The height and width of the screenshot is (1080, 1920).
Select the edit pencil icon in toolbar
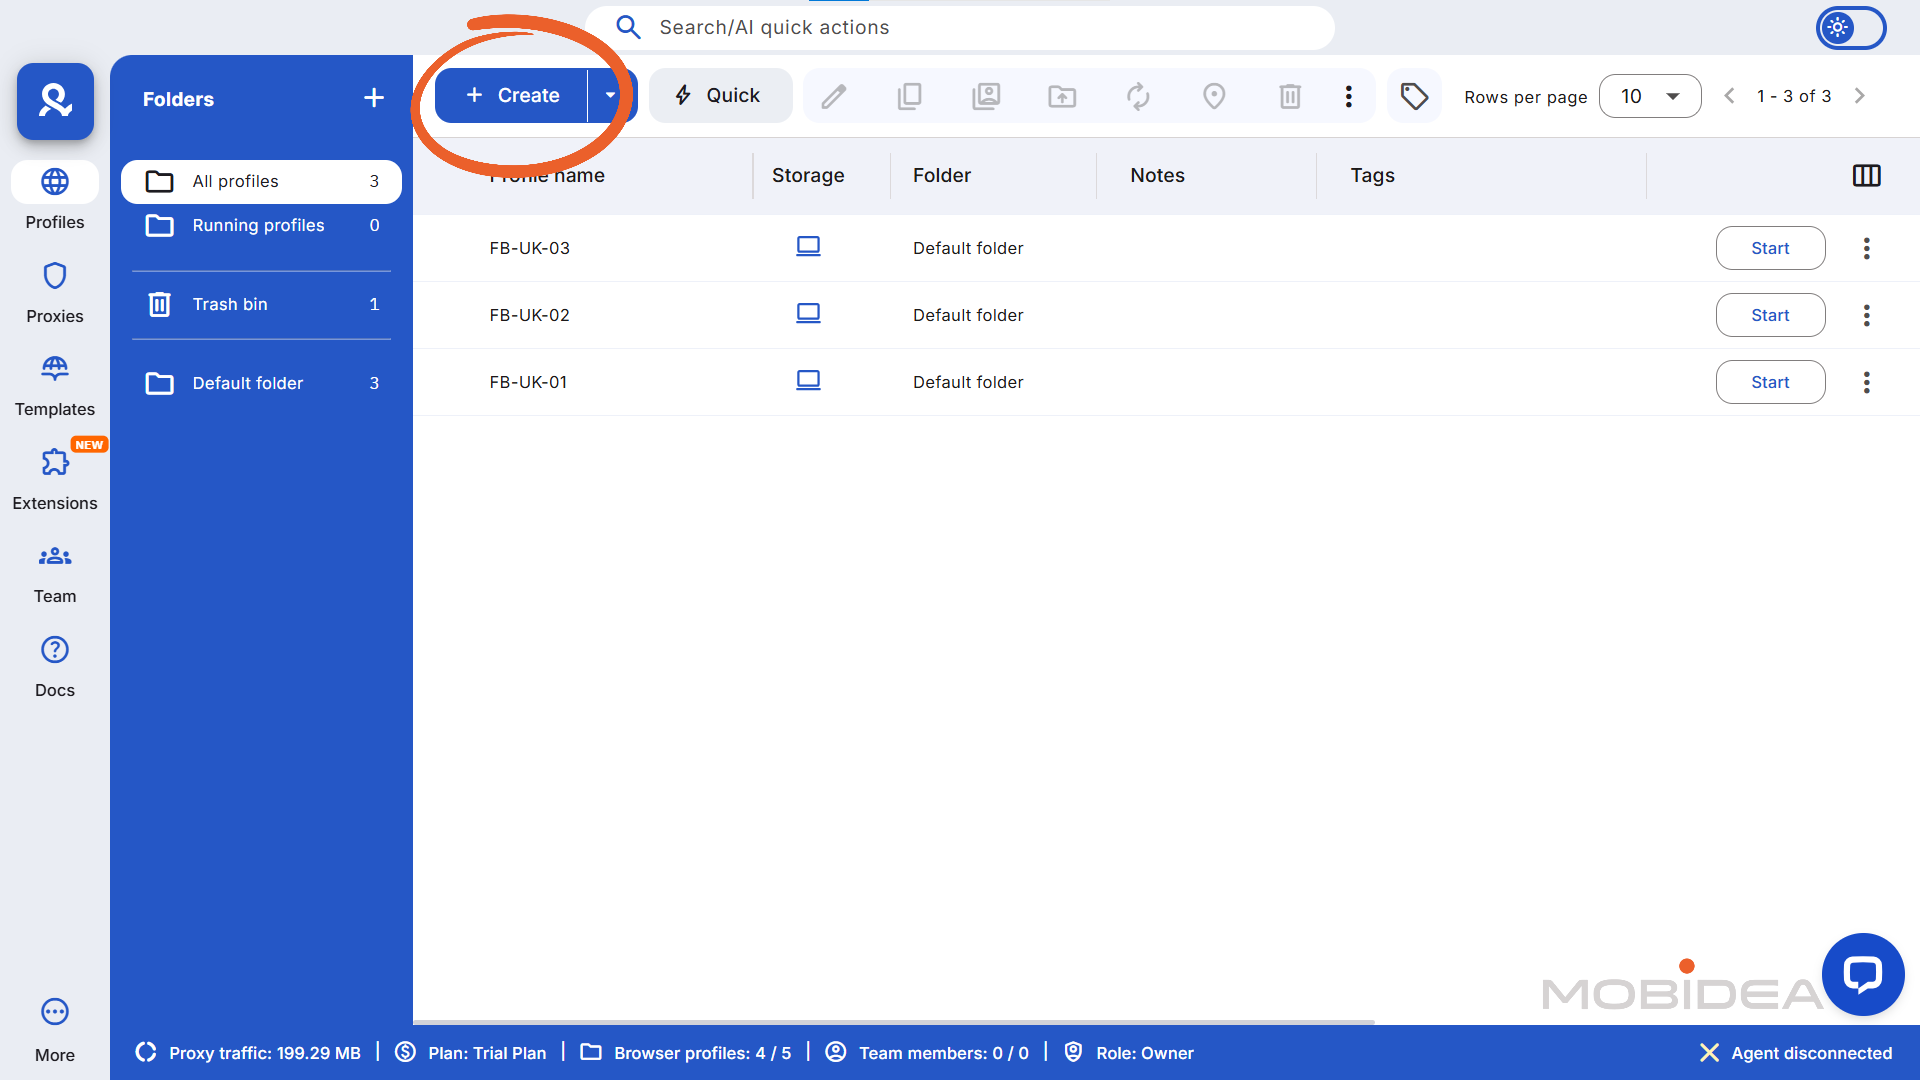[x=834, y=96]
